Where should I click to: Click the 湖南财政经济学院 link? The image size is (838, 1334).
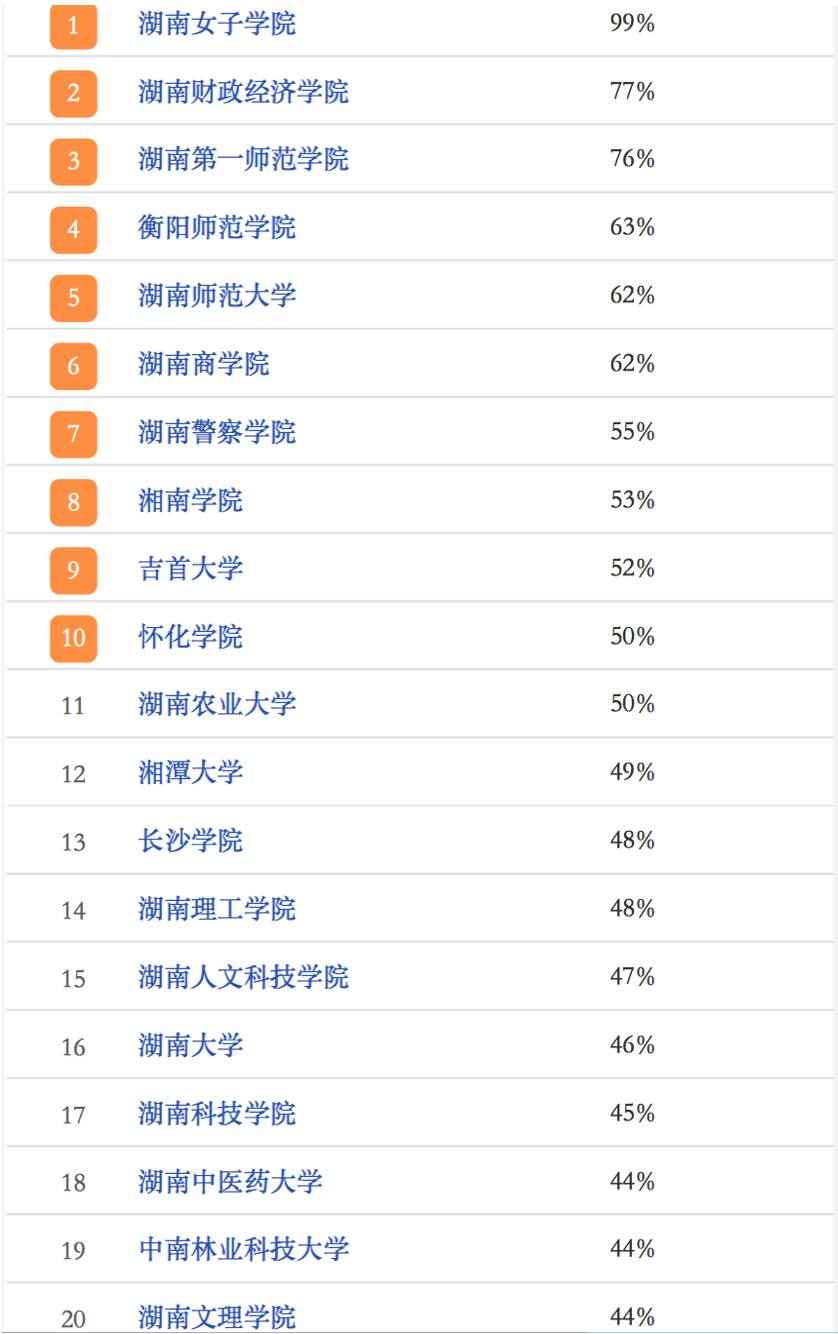click(x=243, y=92)
